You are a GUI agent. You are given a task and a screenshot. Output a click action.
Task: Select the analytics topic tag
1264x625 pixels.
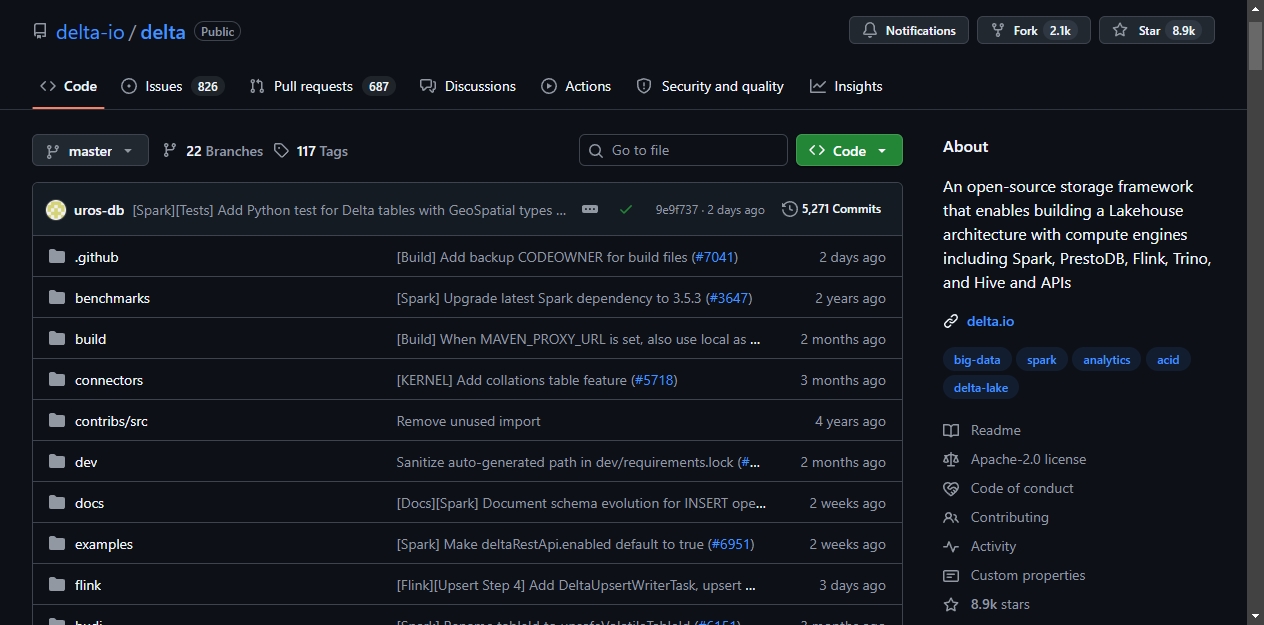click(x=1106, y=360)
